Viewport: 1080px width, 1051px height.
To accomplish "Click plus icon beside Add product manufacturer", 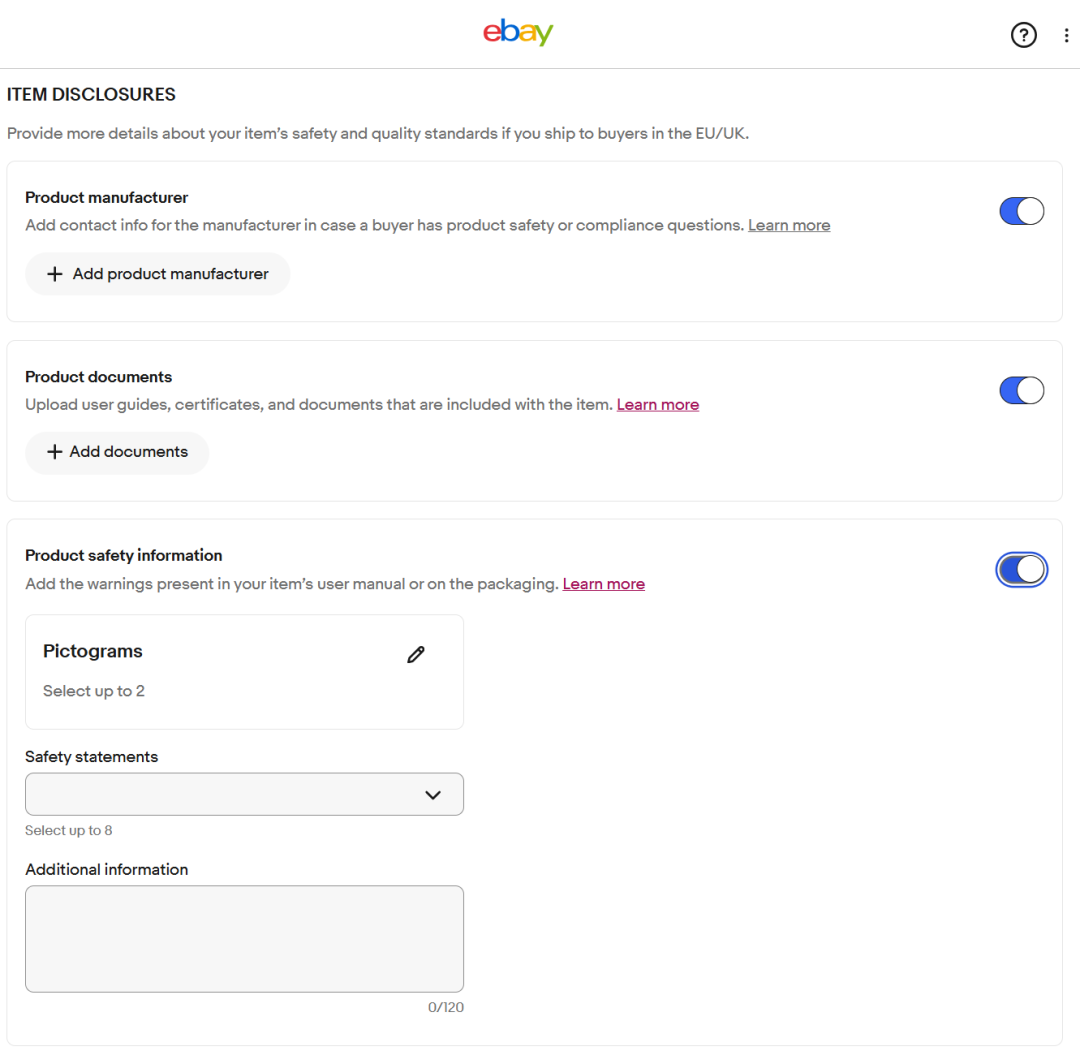I will [x=55, y=274].
